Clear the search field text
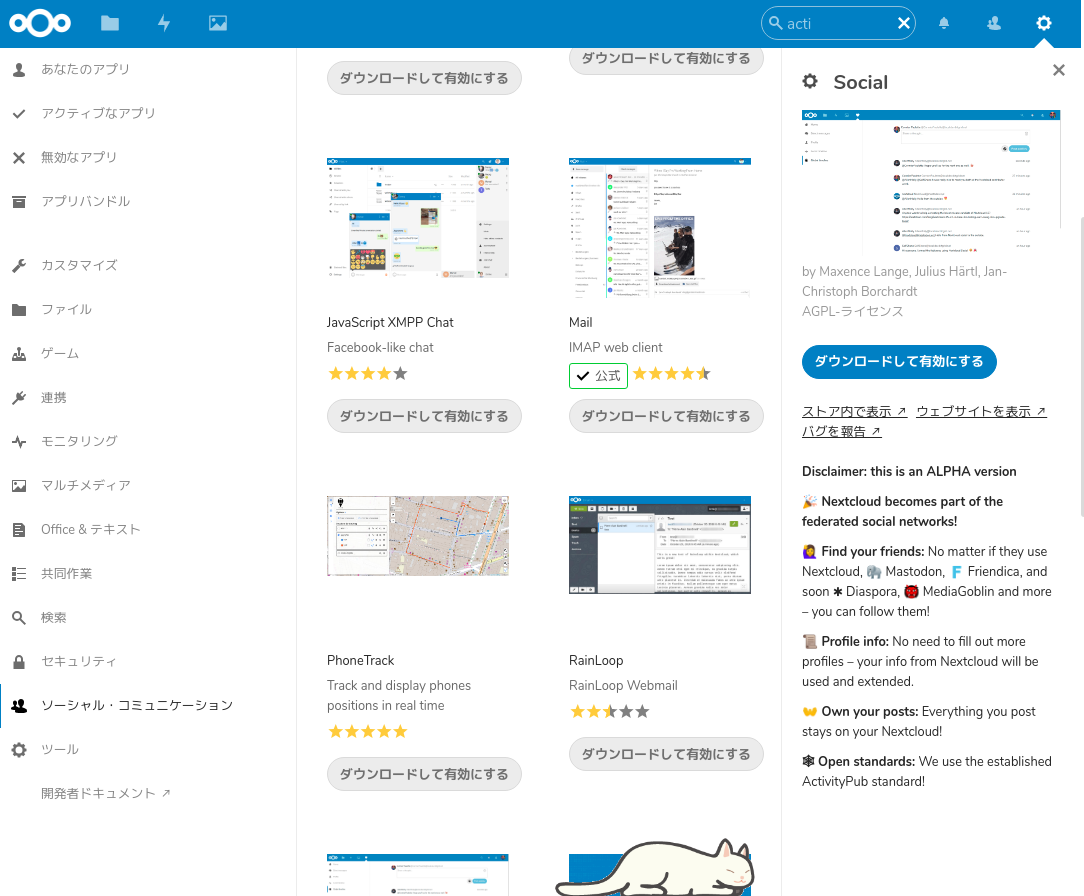Image resolution: width=1084 pixels, height=896 pixels. (904, 24)
